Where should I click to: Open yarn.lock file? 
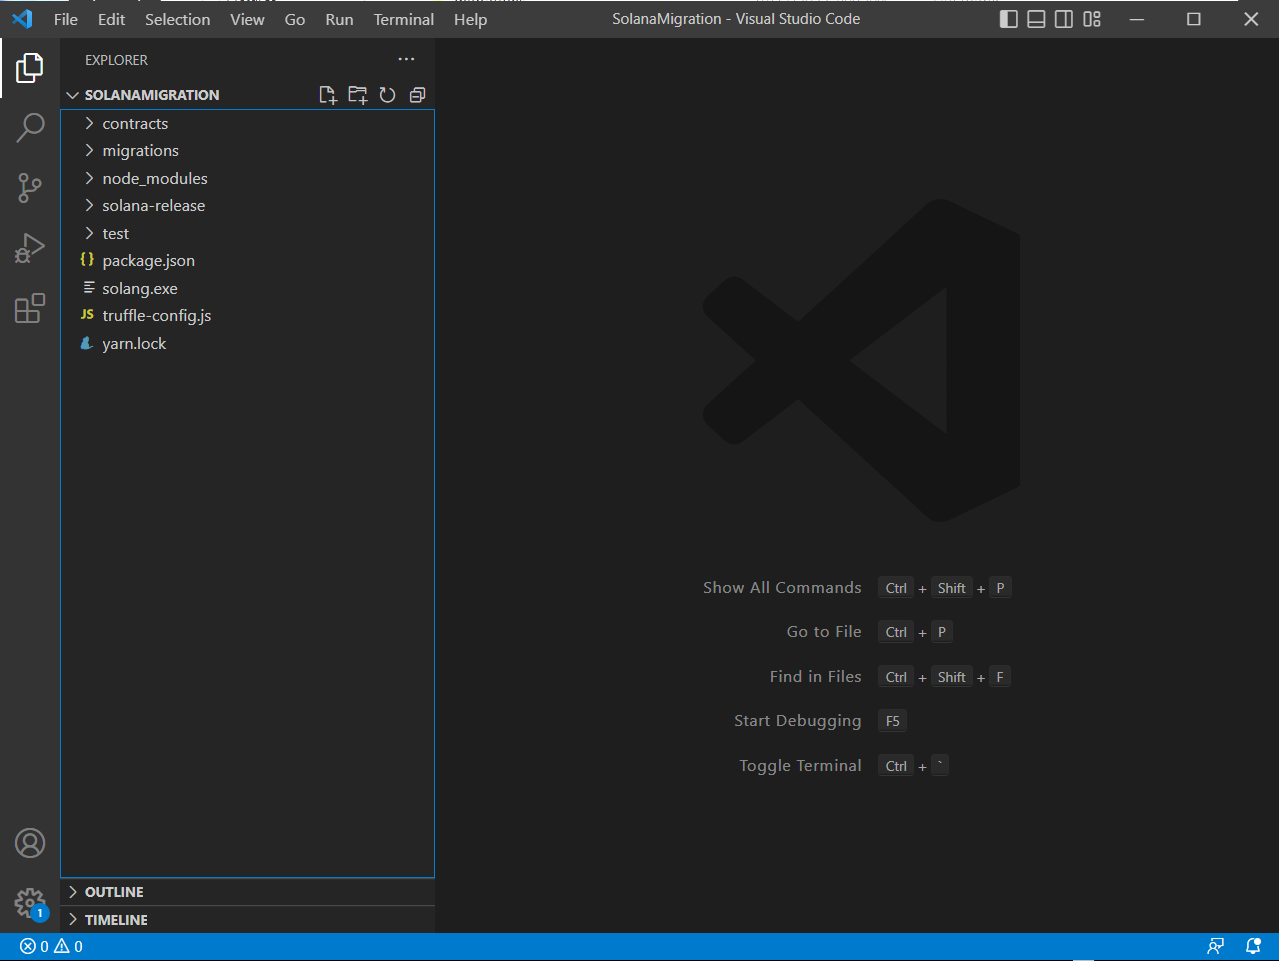coord(247,344)
